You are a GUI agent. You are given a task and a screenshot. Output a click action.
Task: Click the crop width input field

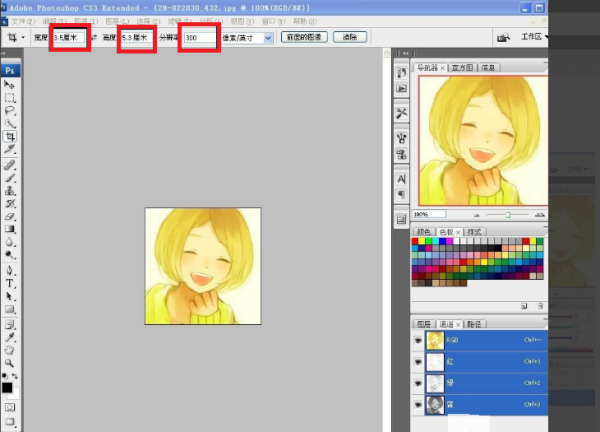click(x=69, y=37)
